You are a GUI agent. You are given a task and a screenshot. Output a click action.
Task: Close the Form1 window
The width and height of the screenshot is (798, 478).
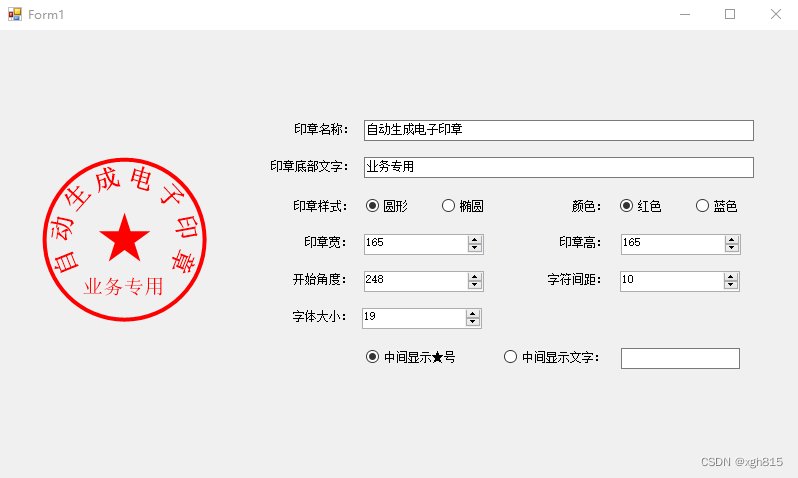tap(776, 14)
